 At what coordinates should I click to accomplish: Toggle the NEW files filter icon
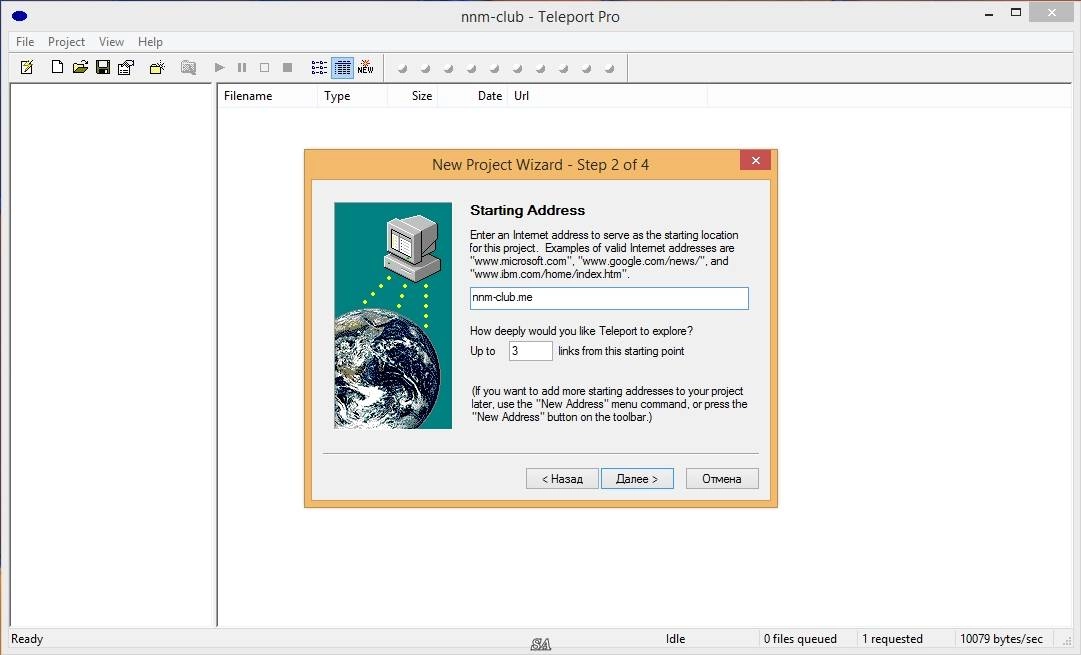pyautogui.click(x=365, y=67)
